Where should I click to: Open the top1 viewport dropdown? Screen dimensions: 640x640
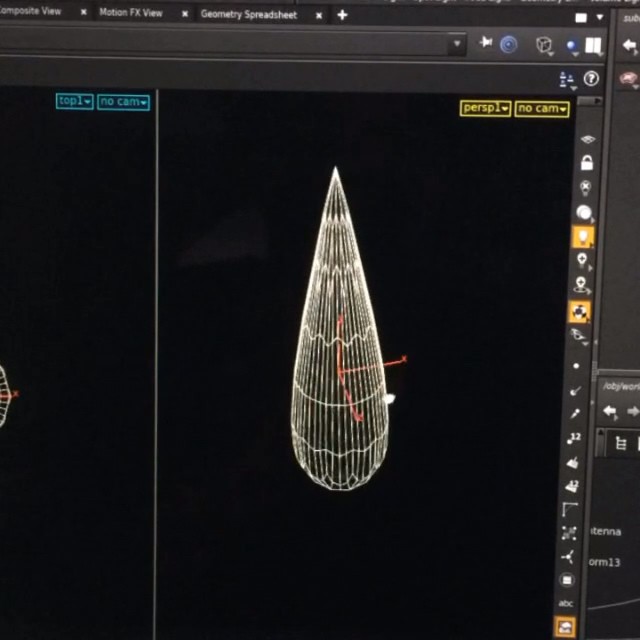click(x=74, y=101)
